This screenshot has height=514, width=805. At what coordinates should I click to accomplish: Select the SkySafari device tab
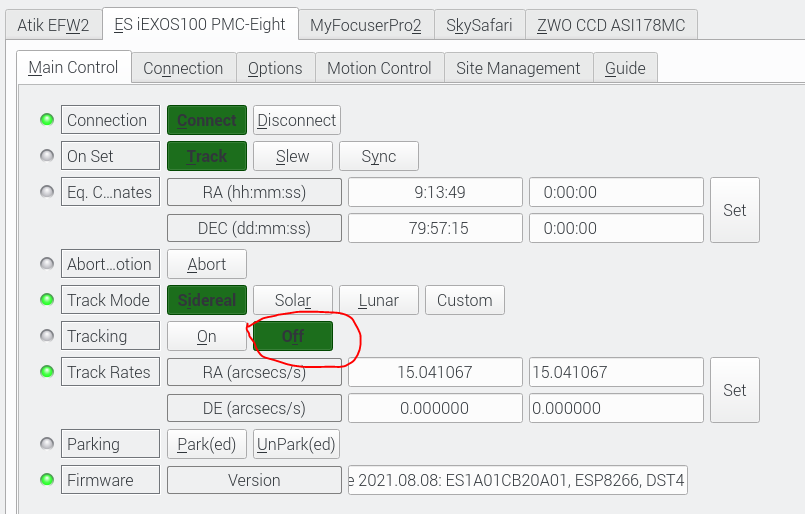coord(479,25)
